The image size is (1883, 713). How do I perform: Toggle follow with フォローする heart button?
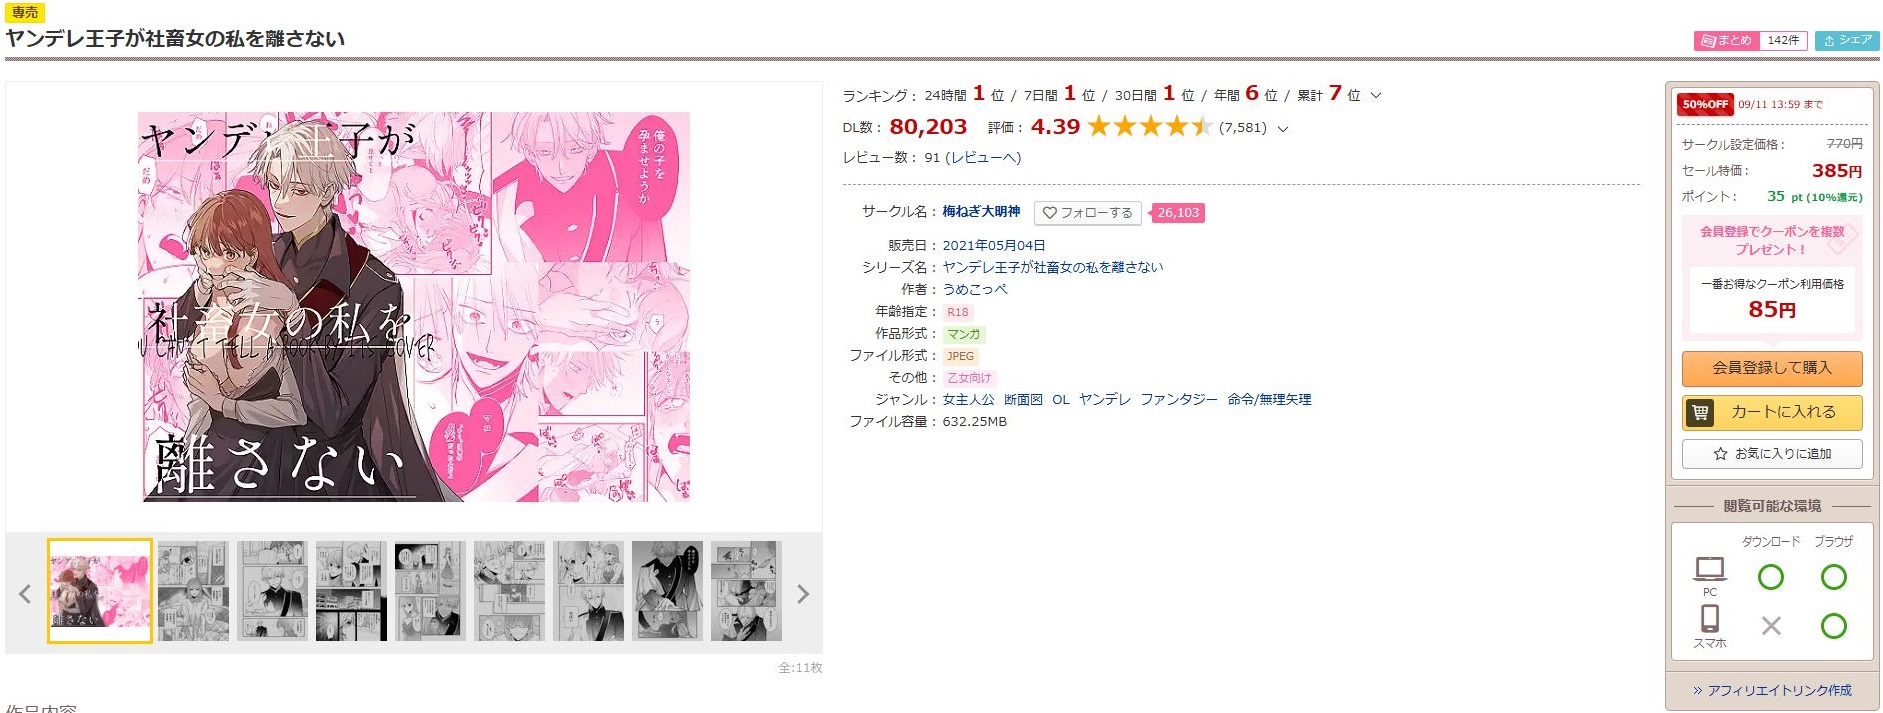(x=1089, y=213)
